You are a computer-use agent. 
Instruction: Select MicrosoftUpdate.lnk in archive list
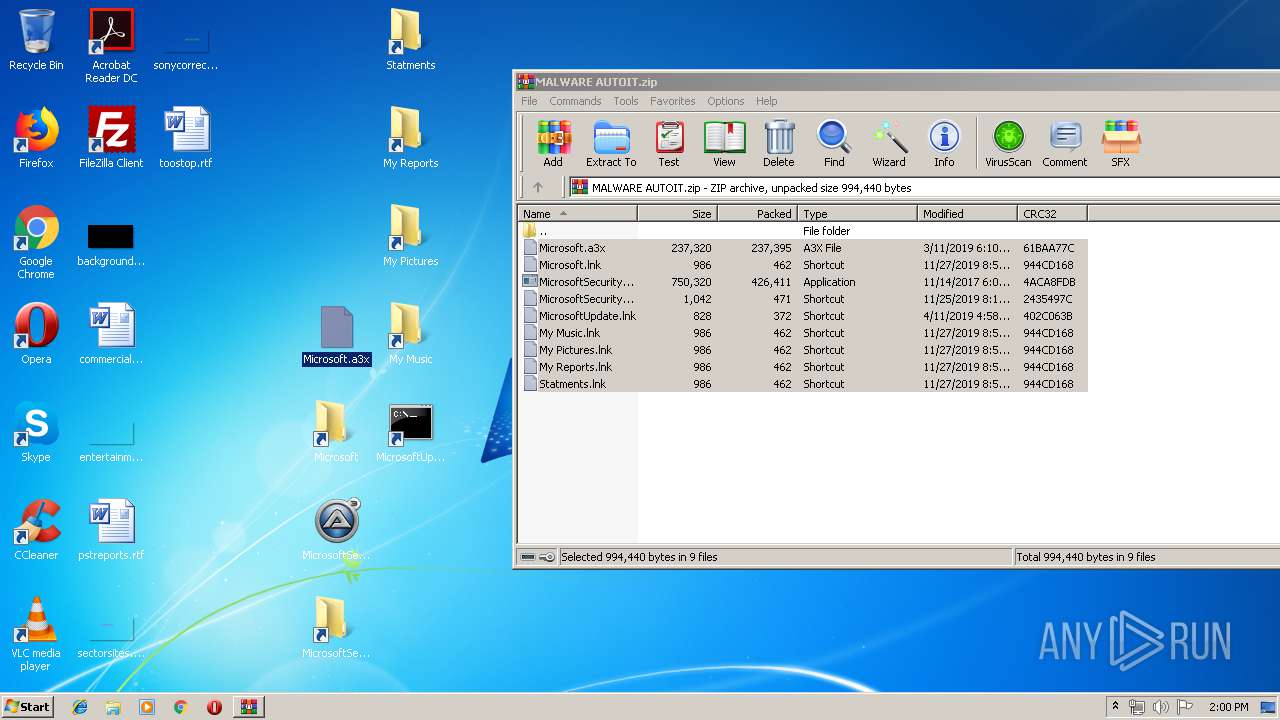[803, 316]
